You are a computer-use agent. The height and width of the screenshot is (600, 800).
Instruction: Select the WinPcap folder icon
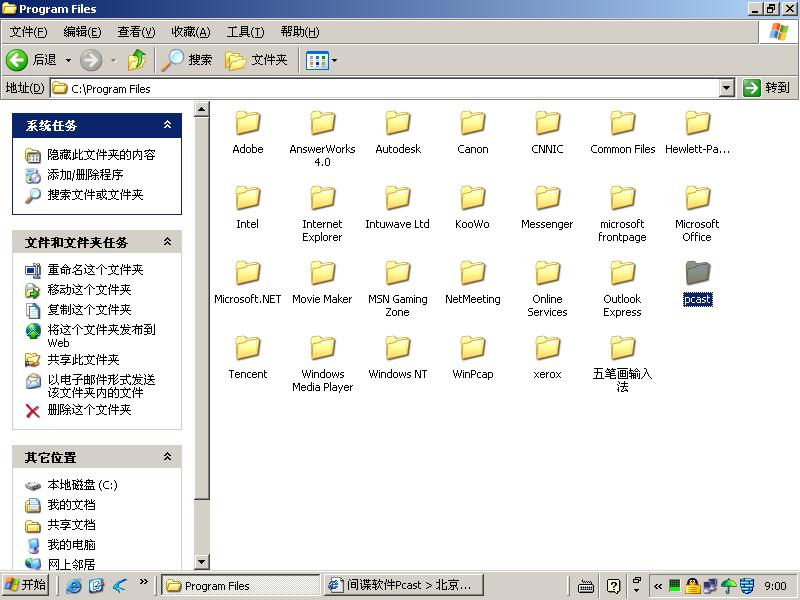point(473,349)
